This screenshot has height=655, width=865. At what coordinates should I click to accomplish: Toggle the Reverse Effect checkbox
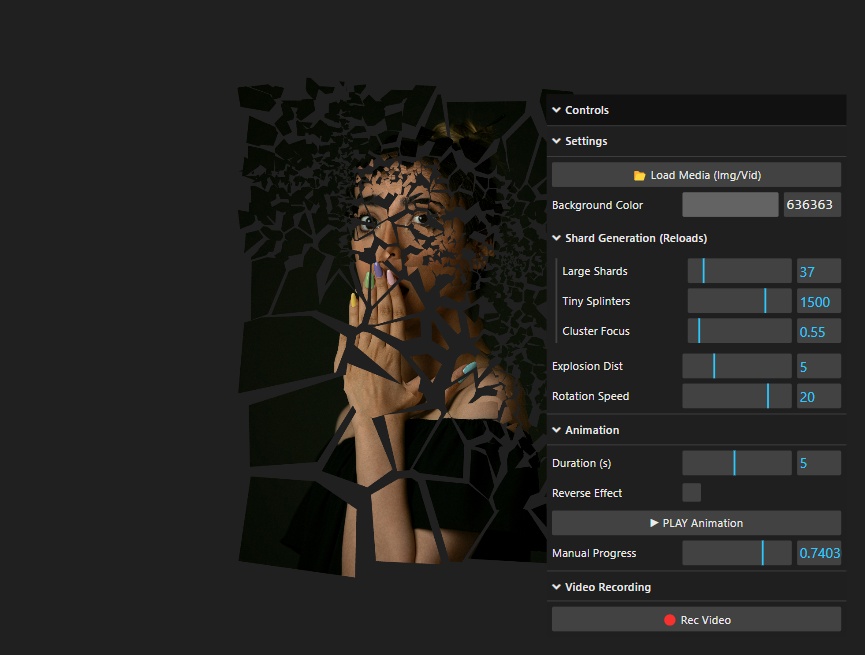point(691,493)
